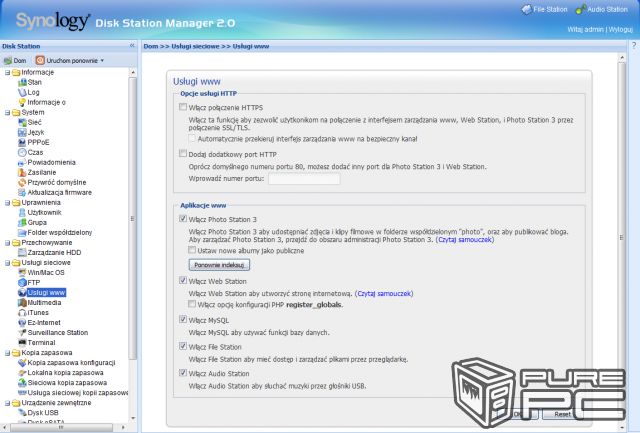This screenshot has height=433, width=640.
Task: Collapse the Uprawnienia tree folder
Action: (7, 203)
